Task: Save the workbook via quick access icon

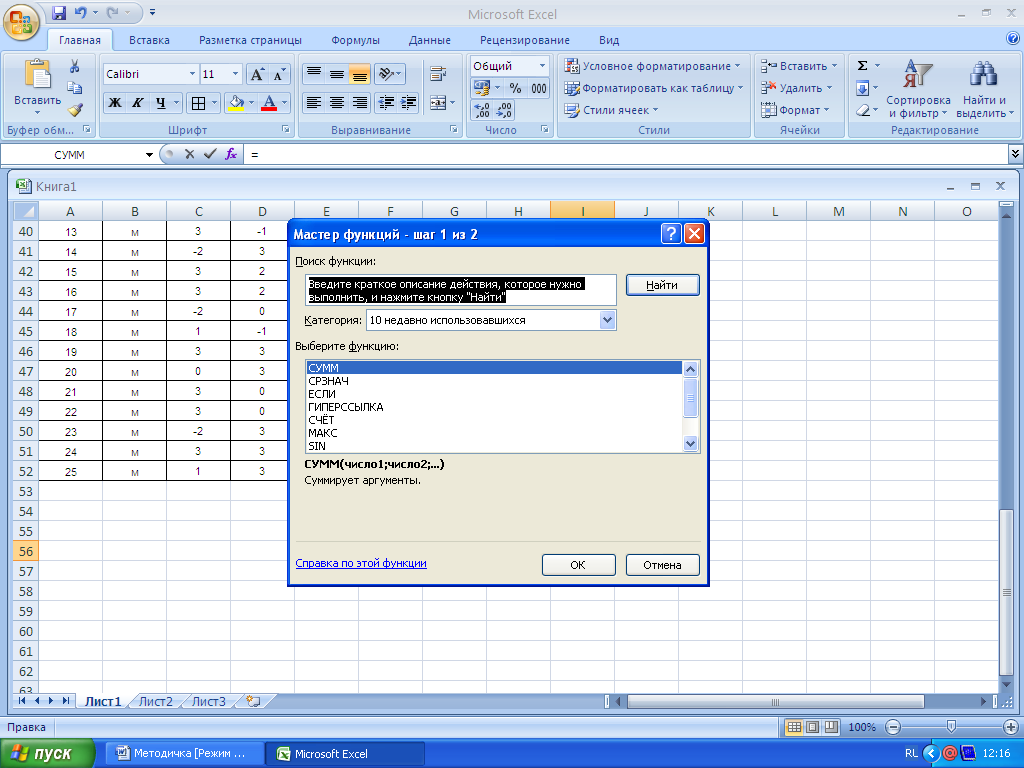Action: pyautogui.click(x=59, y=12)
